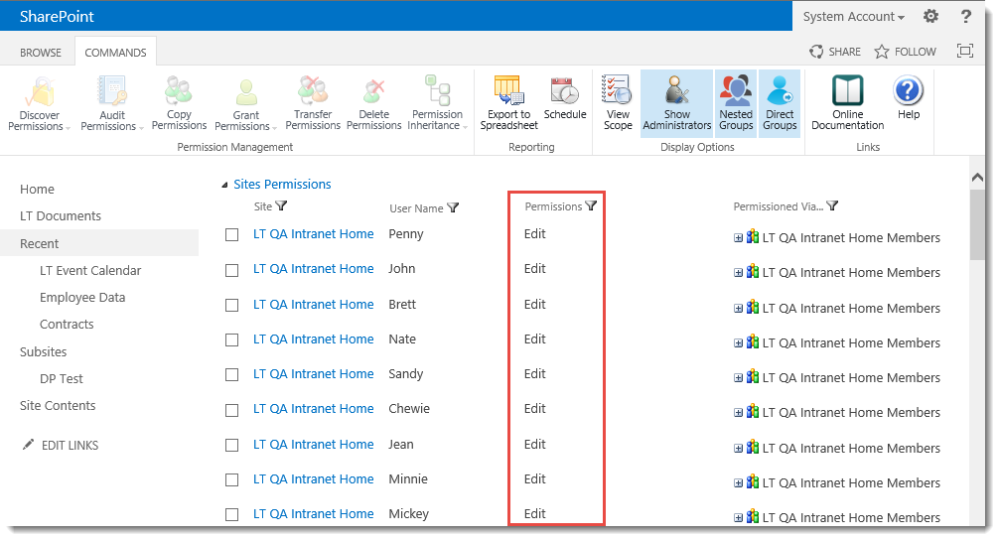Expand the Members group in Brett's row
The image size is (1000, 541).
(x=738, y=309)
